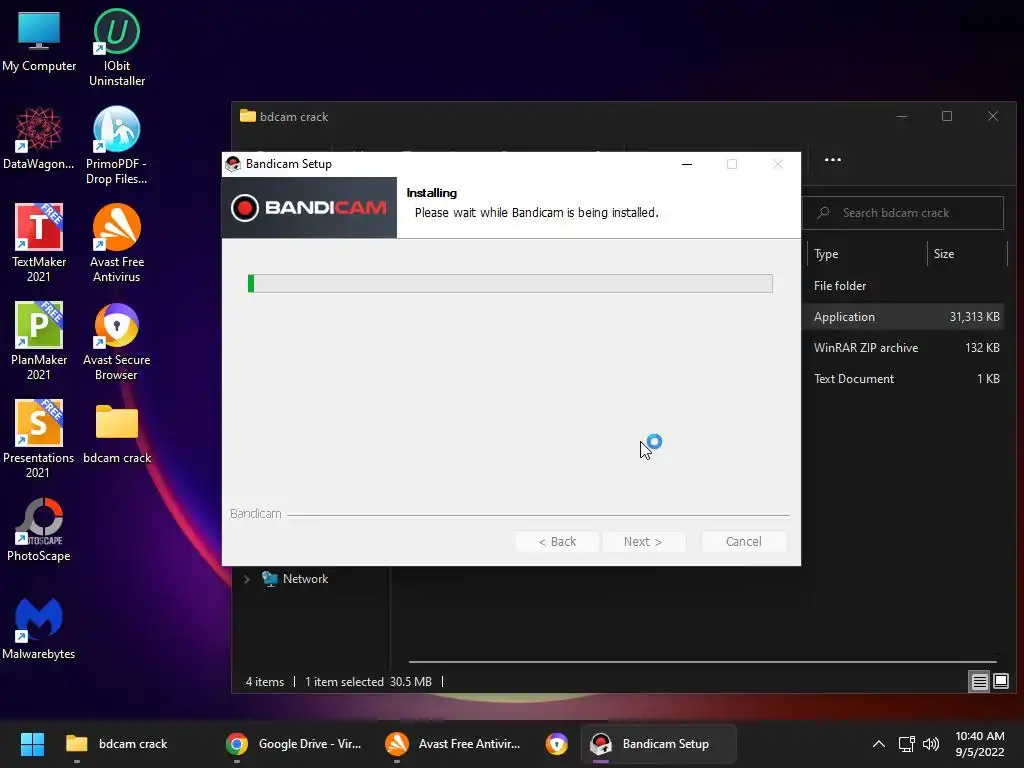
Task: Click Explorer horizontal scrollbar
Action: (x=702, y=662)
